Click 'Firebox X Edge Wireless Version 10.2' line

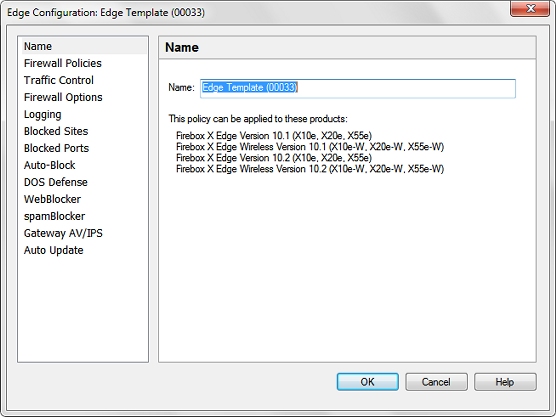[310, 169]
